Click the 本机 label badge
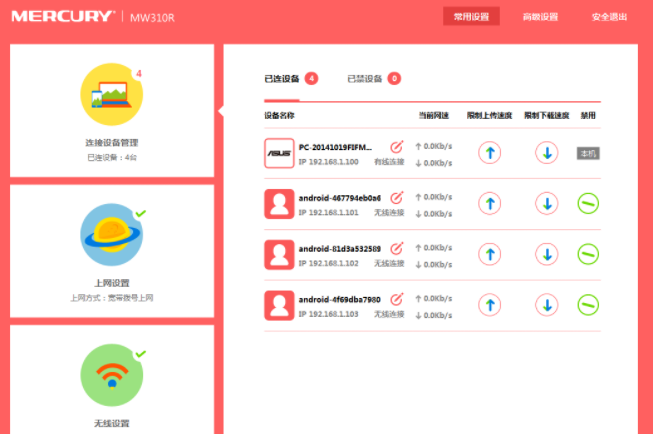 588,153
